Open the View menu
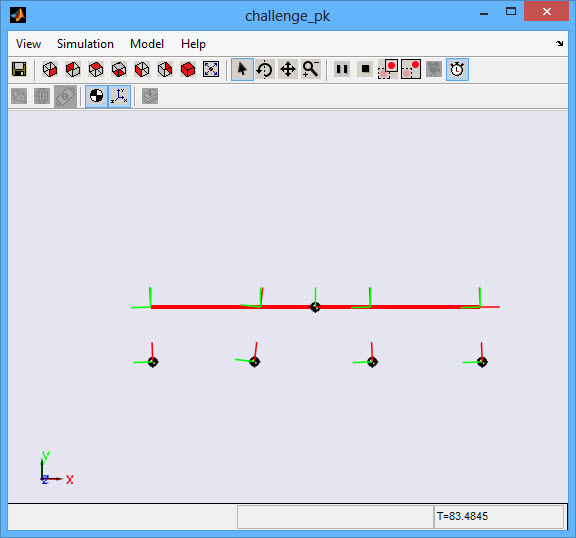 28,44
